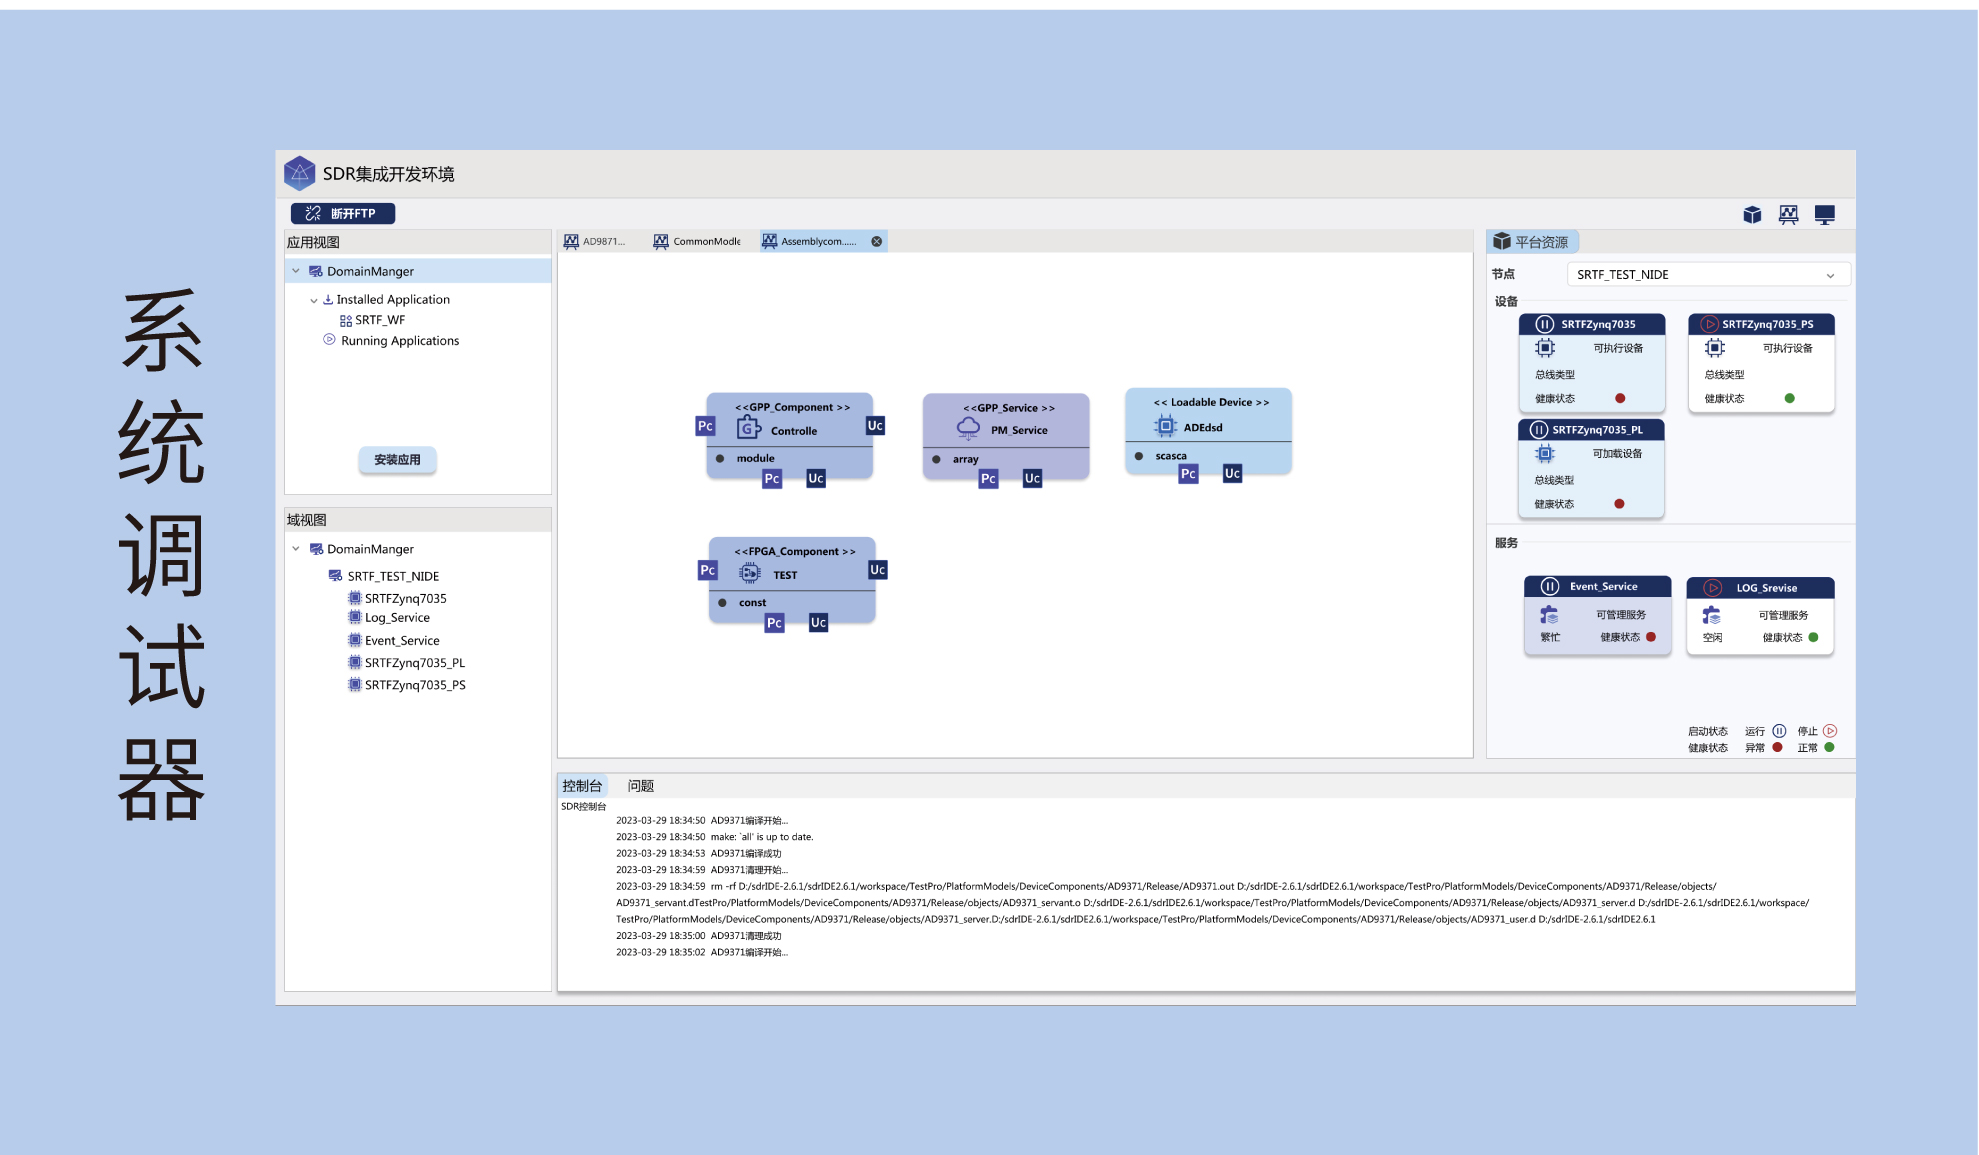Click the cube icon in top toolbar
Screen dimensions: 1979x1155
click(x=1752, y=215)
